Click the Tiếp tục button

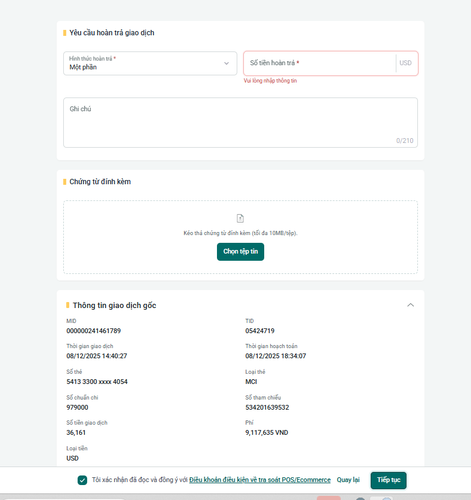pyautogui.click(x=388, y=480)
